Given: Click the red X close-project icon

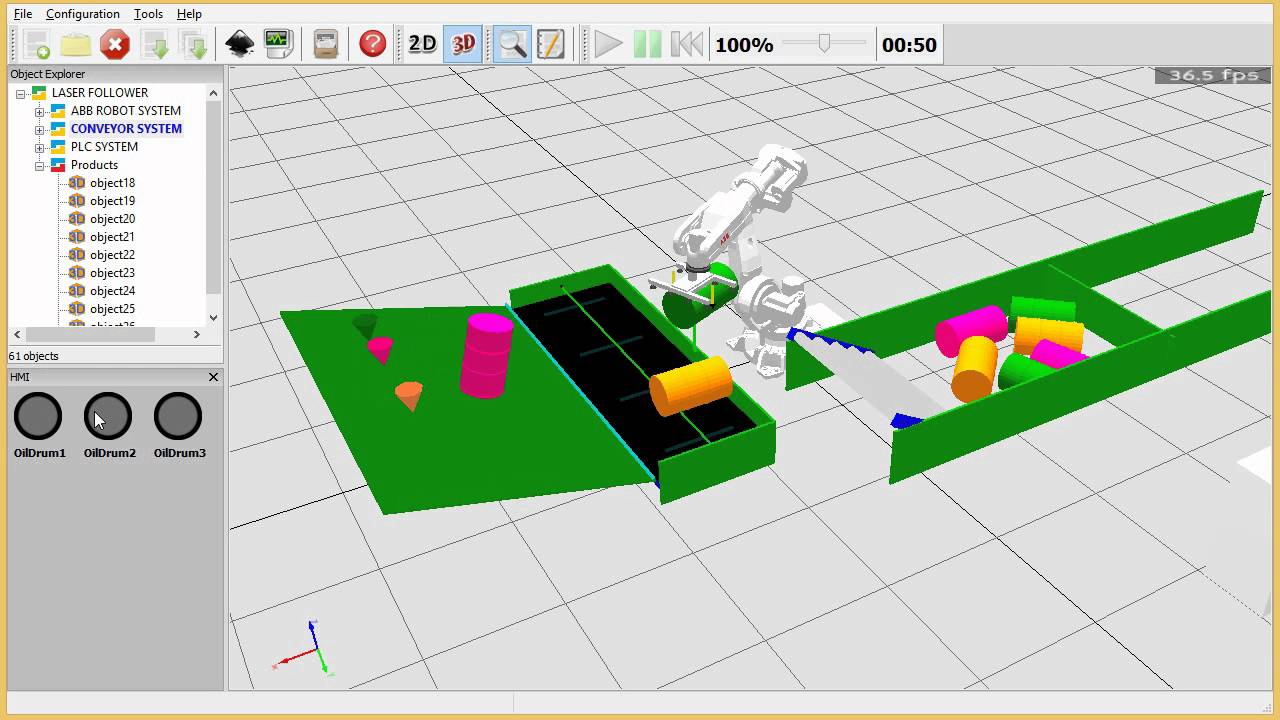Looking at the screenshot, I should pyautogui.click(x=115, y=44).
